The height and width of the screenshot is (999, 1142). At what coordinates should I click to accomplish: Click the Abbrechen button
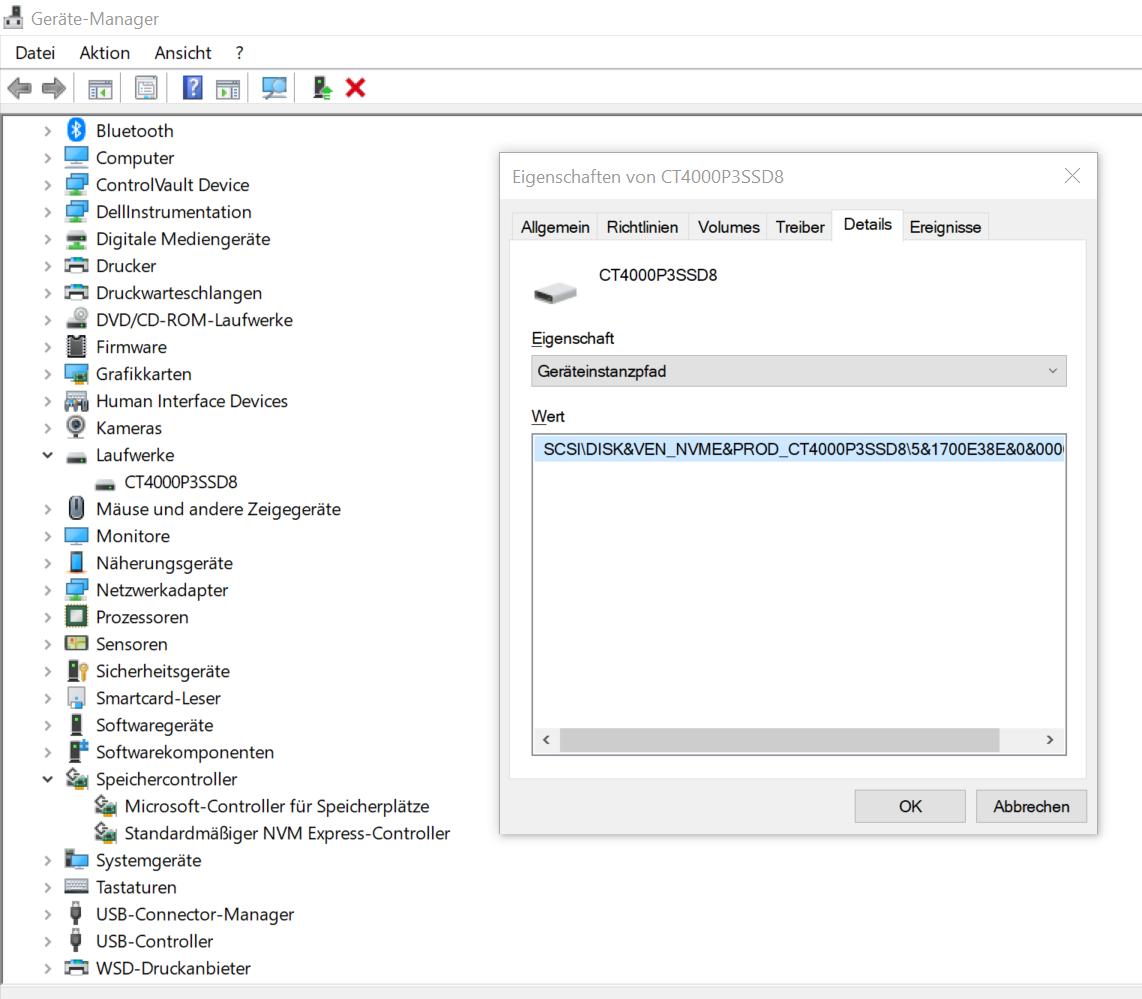coord(1031,806)
